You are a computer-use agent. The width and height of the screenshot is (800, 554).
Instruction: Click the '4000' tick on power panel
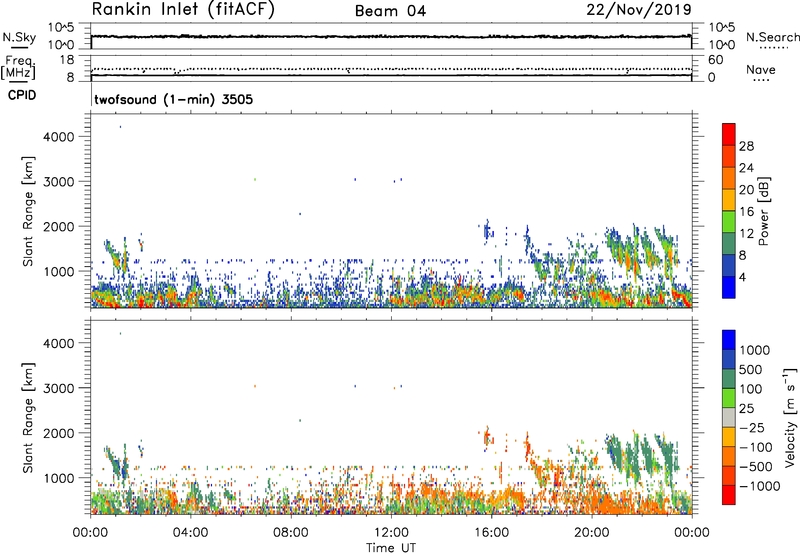(x=58, y=137)
